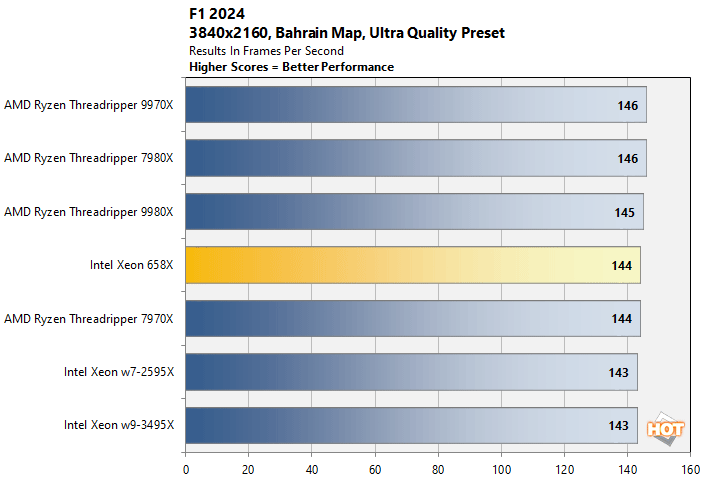Click the 'F1 2024' chart title

point(217,14)
